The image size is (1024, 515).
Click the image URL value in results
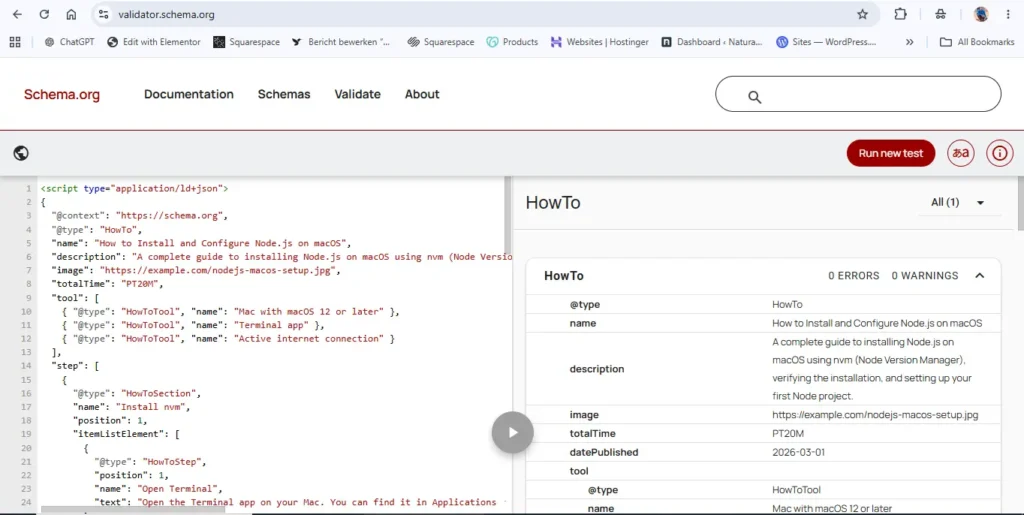pyautogui.click(x=875, y=414)
